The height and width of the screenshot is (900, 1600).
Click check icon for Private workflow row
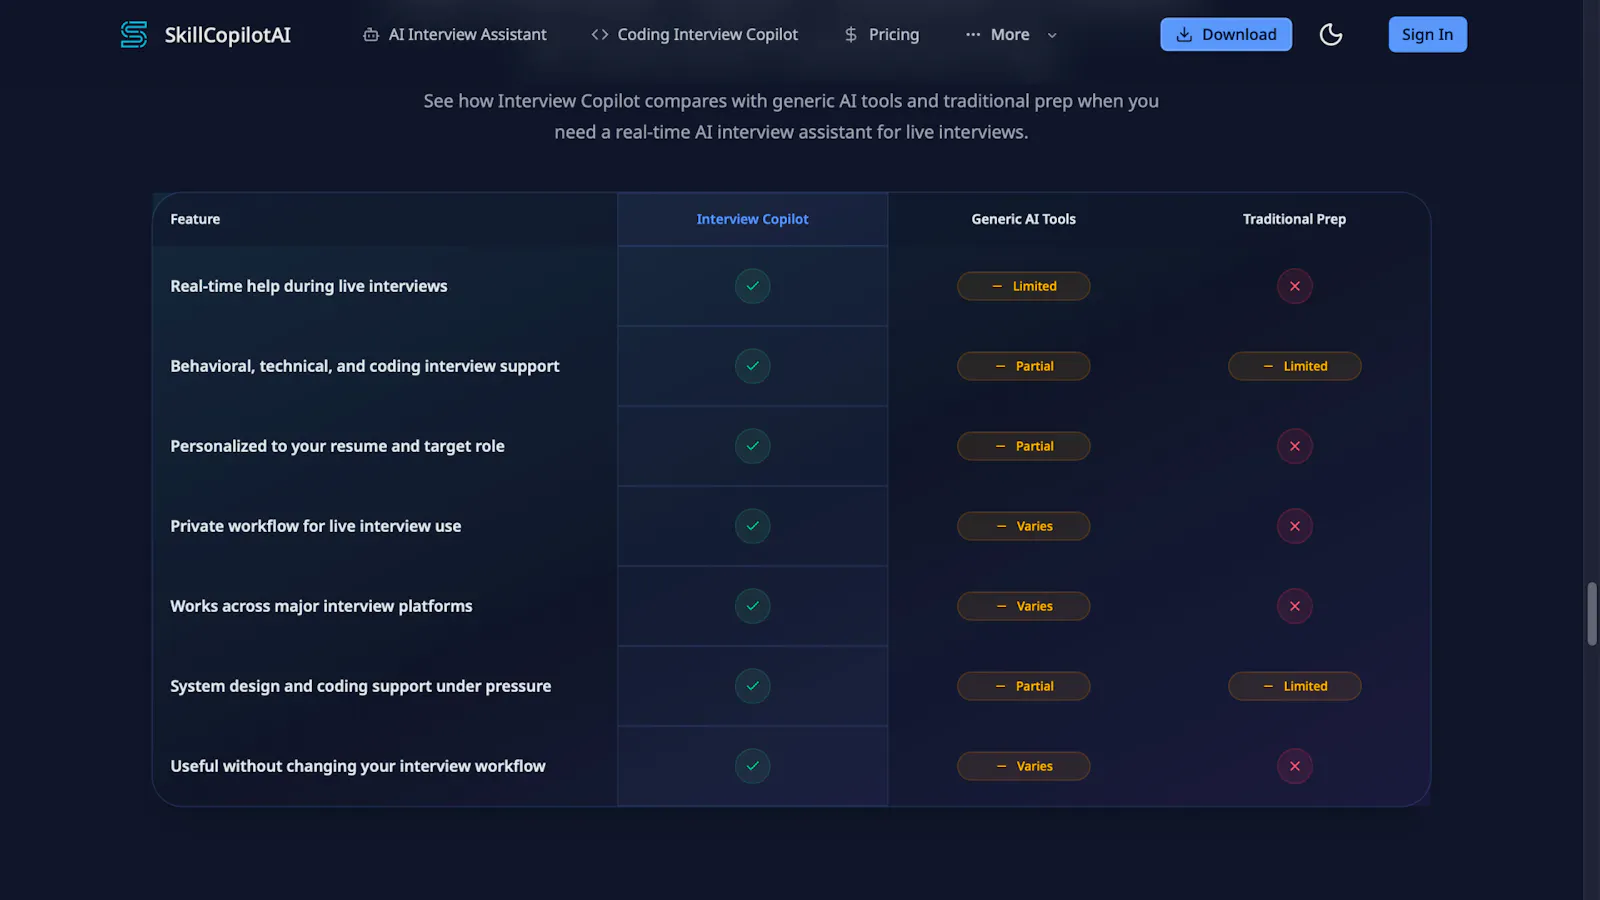753,526
